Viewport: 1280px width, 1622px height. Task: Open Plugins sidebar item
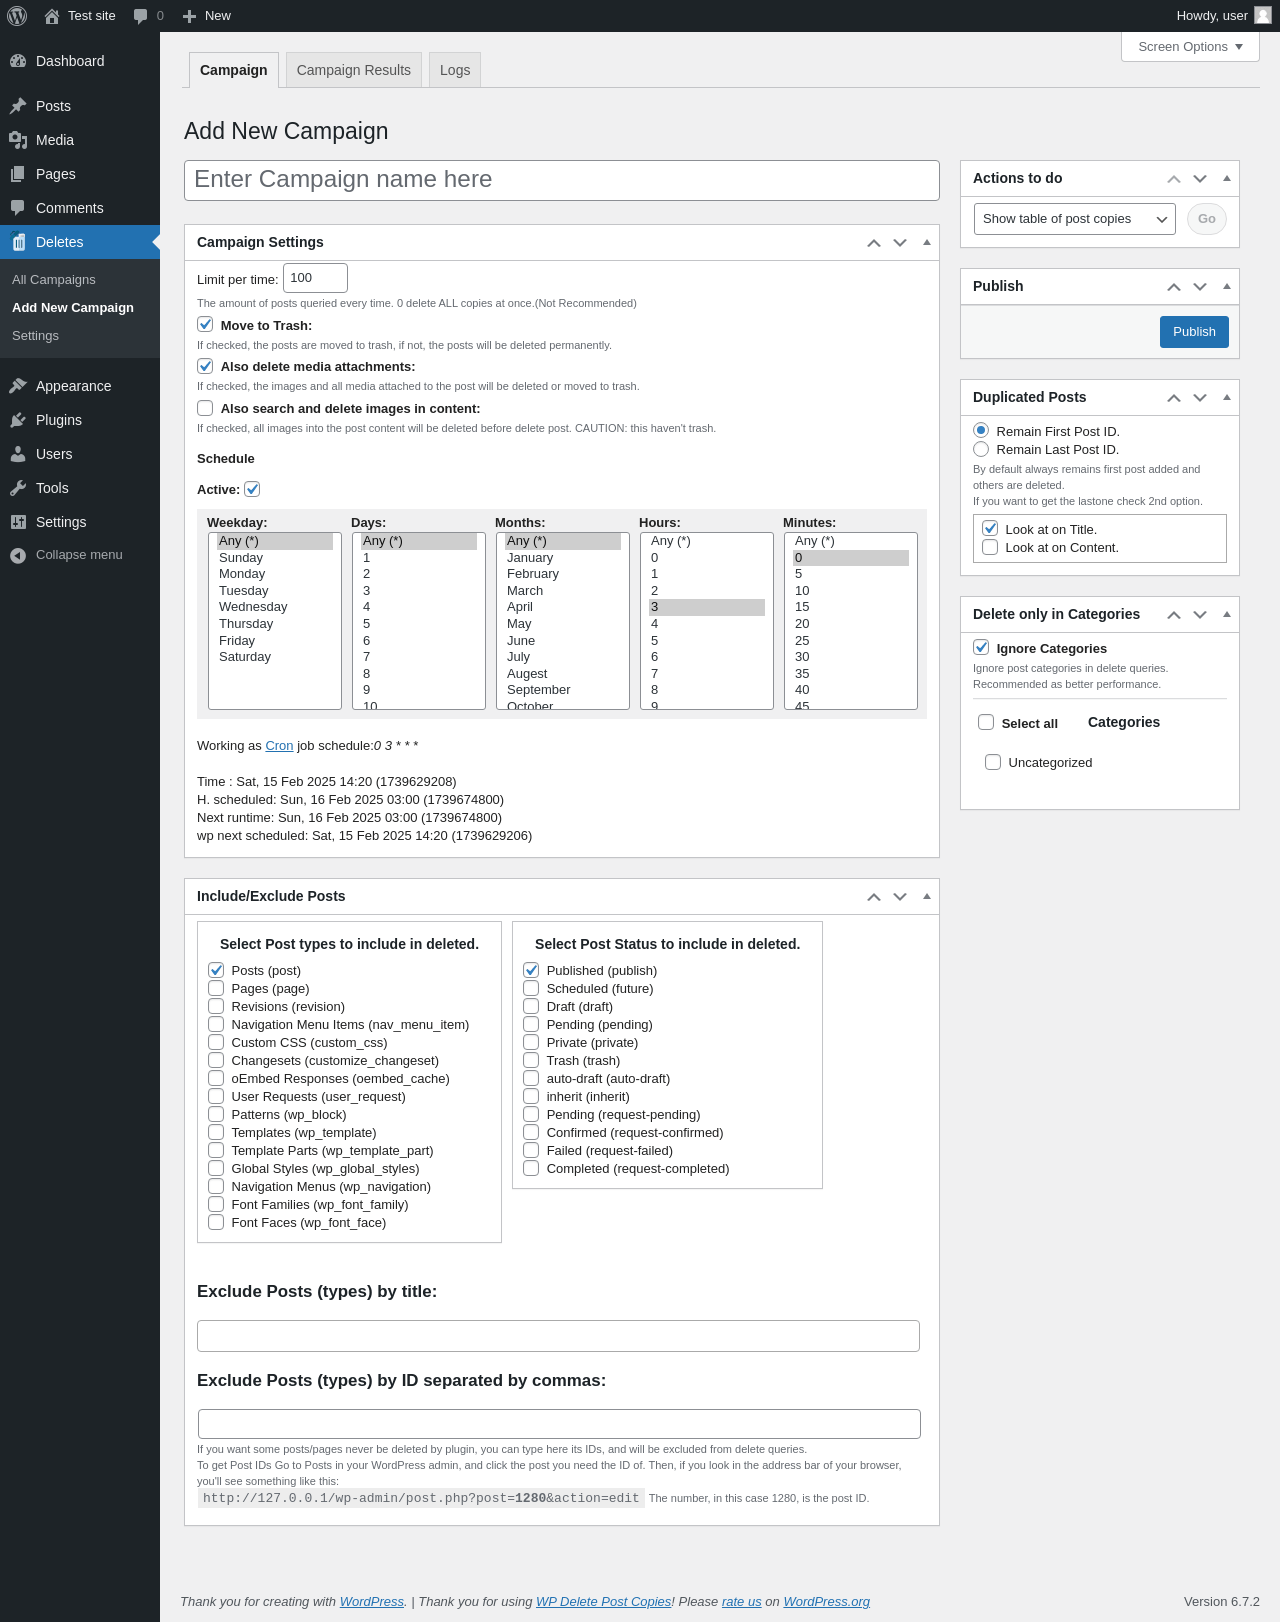(x=80, y=420)
